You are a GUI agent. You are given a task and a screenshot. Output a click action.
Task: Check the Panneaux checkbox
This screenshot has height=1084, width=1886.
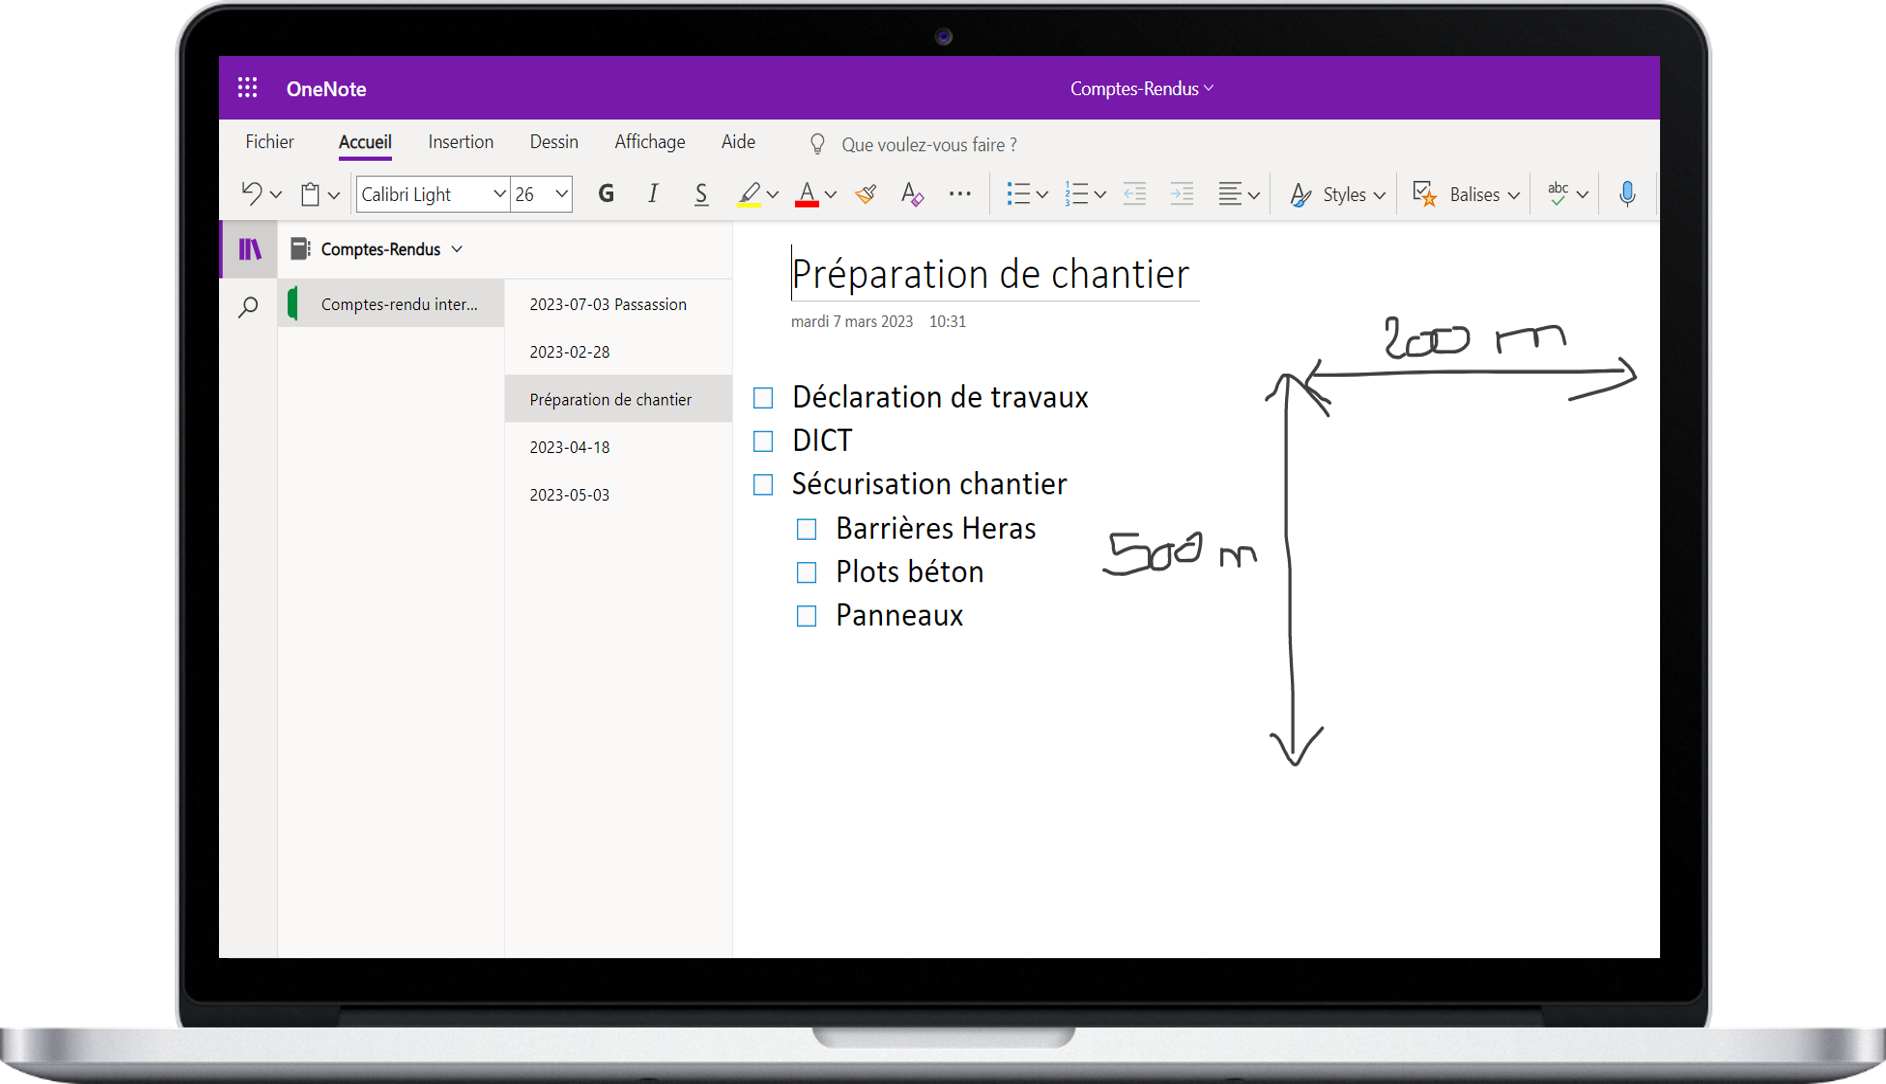pyautogui.click(x=806, y=616)
